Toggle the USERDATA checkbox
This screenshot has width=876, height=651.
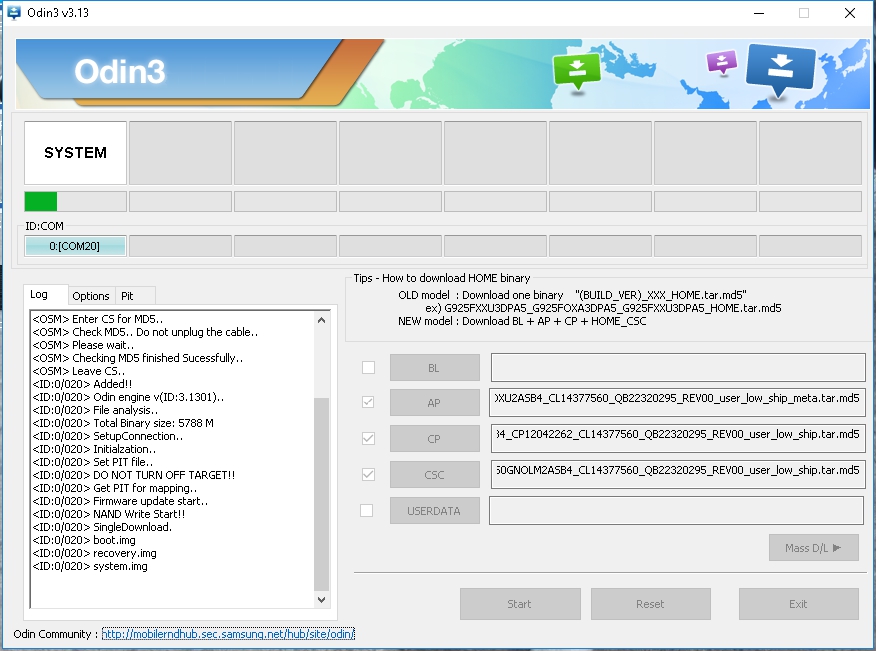coord(366,511)
